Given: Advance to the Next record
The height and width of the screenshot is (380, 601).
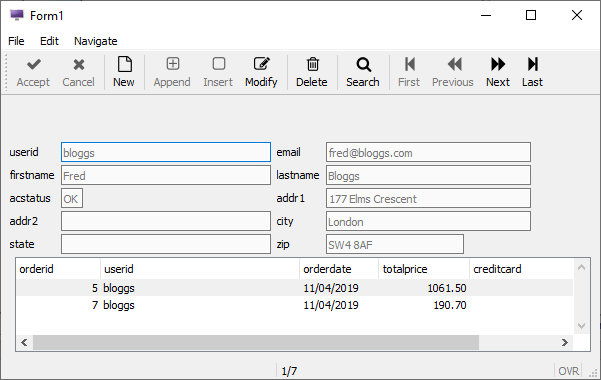Looking at the screenshot, I should click(x=498, y=72).
